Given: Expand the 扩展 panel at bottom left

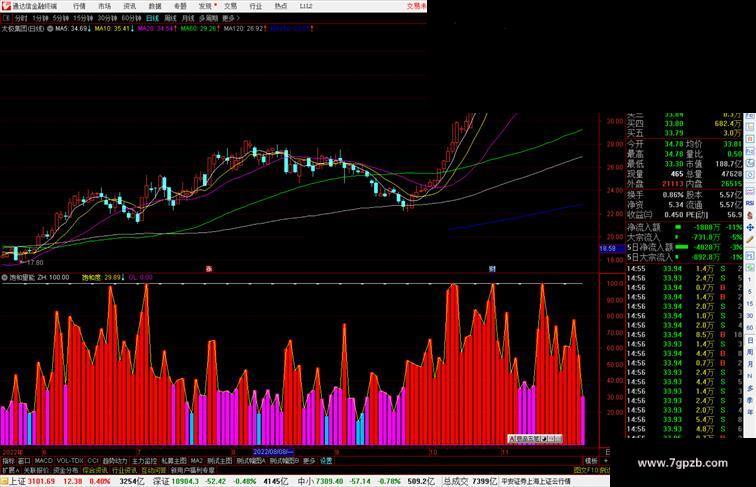Looking at the screenshot, I should click(10, 470).
